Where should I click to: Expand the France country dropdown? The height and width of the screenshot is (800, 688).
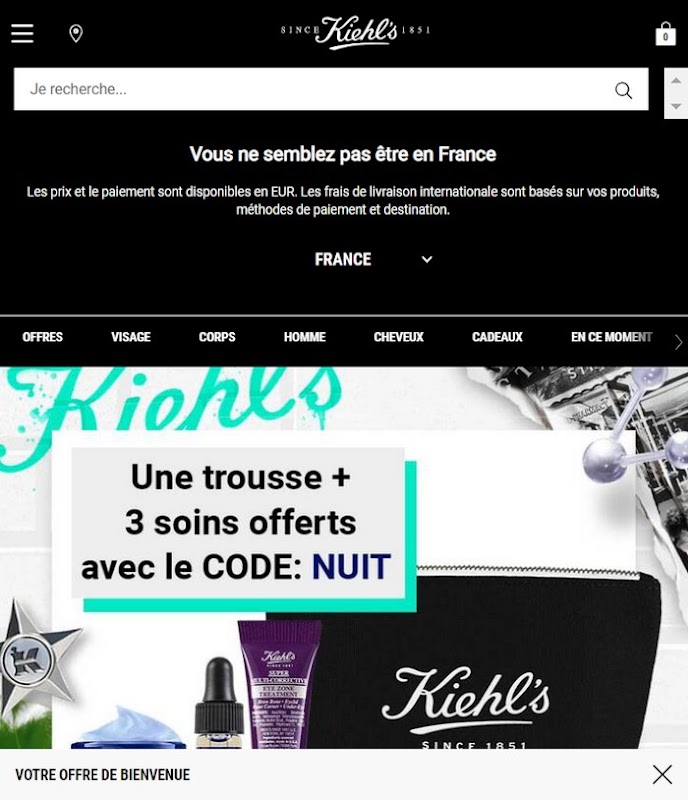tap(373, 259)
